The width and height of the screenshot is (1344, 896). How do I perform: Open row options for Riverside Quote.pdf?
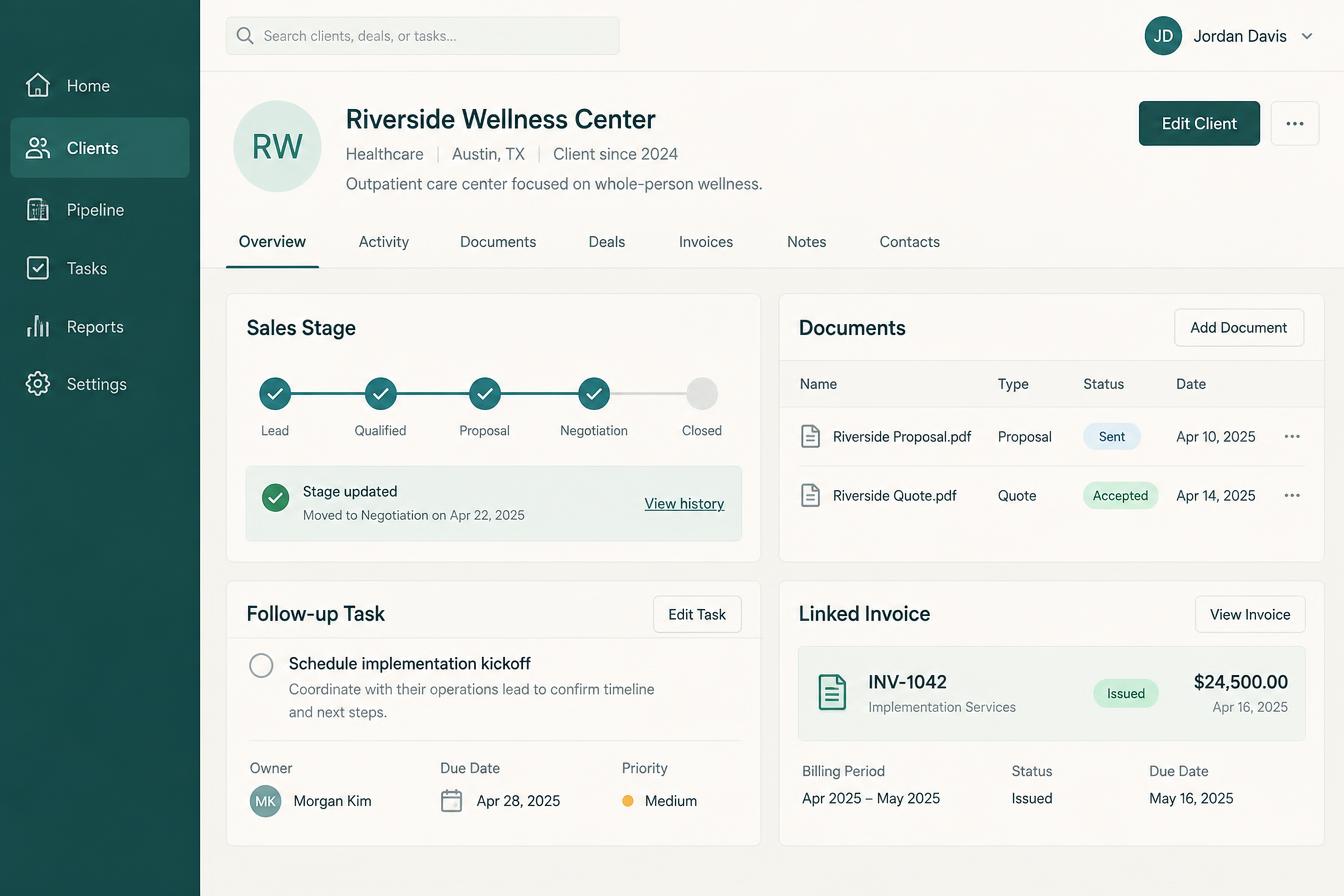point(1292,496)
